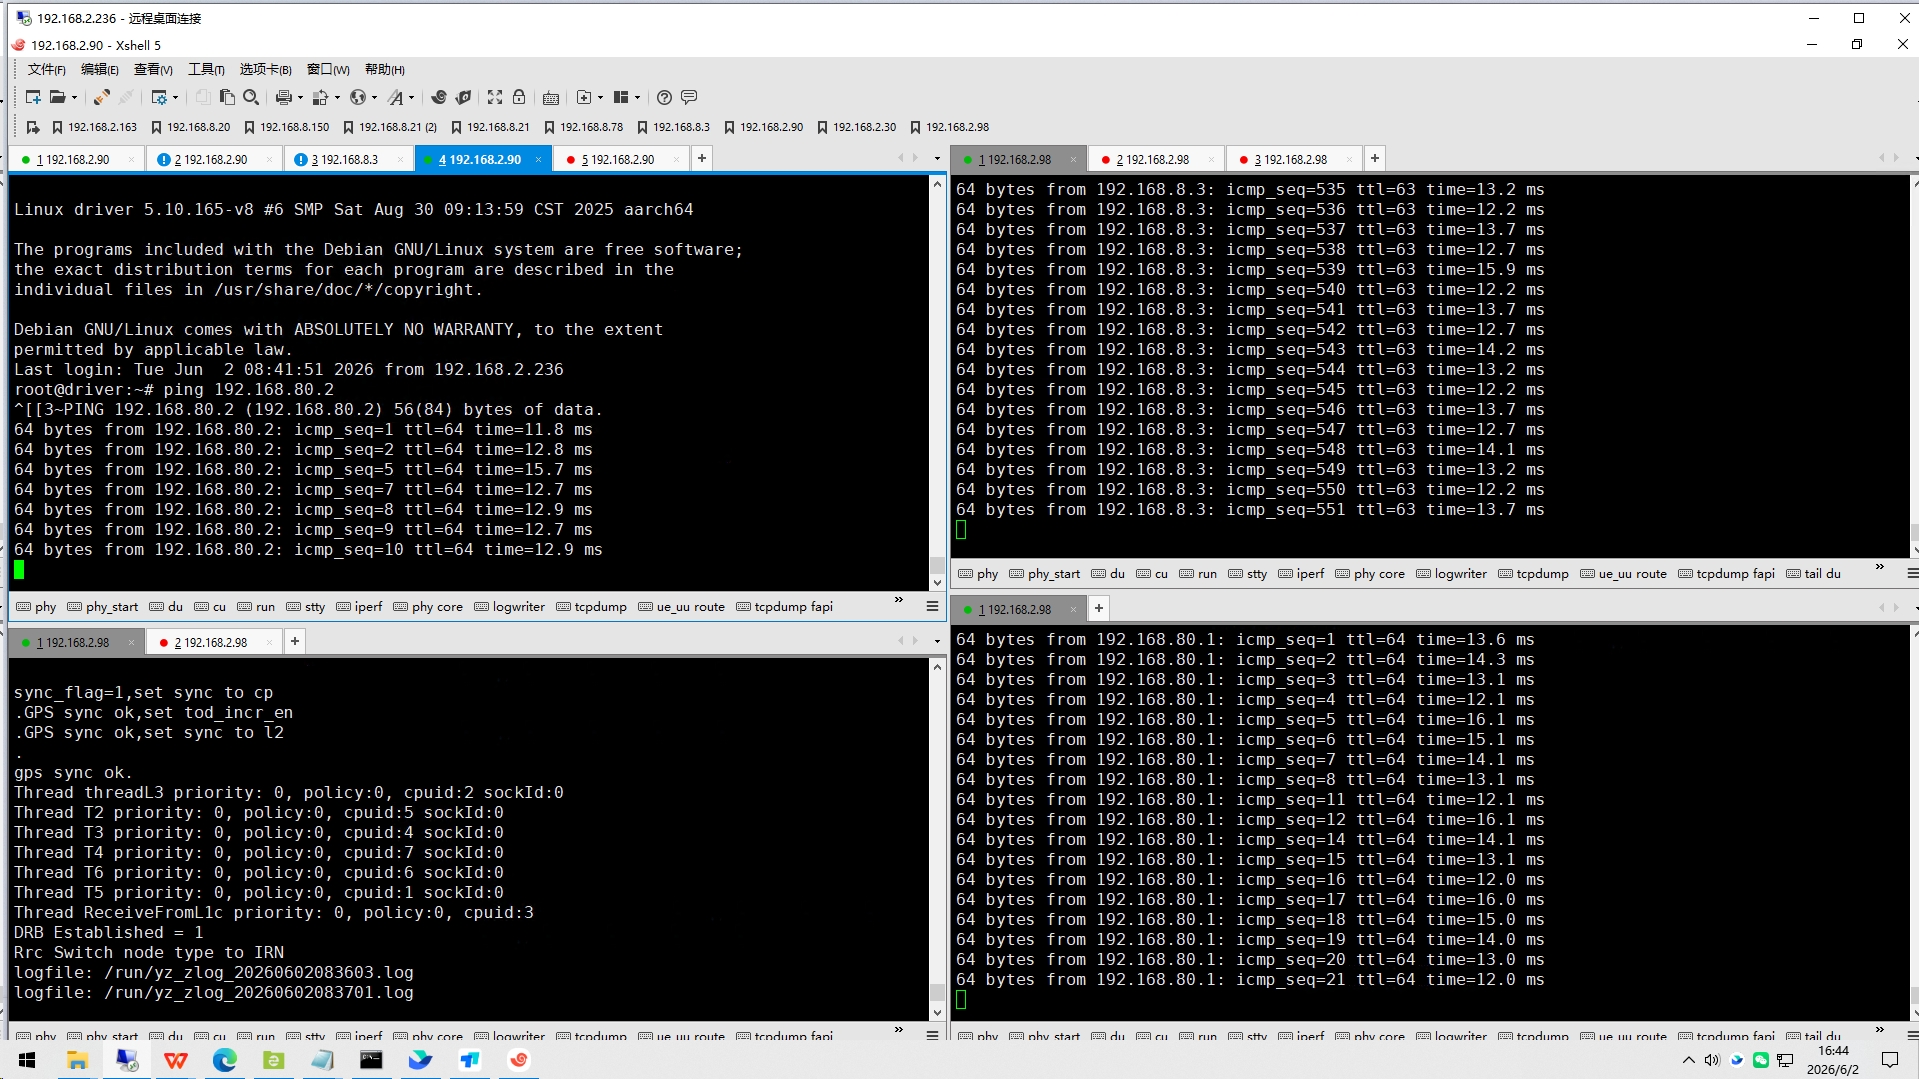Image resolution: width=1919 pixels, height=1079 pixels.
Task: Click 'tail du' quick command in top-right pane
Action: (1813, 573)
